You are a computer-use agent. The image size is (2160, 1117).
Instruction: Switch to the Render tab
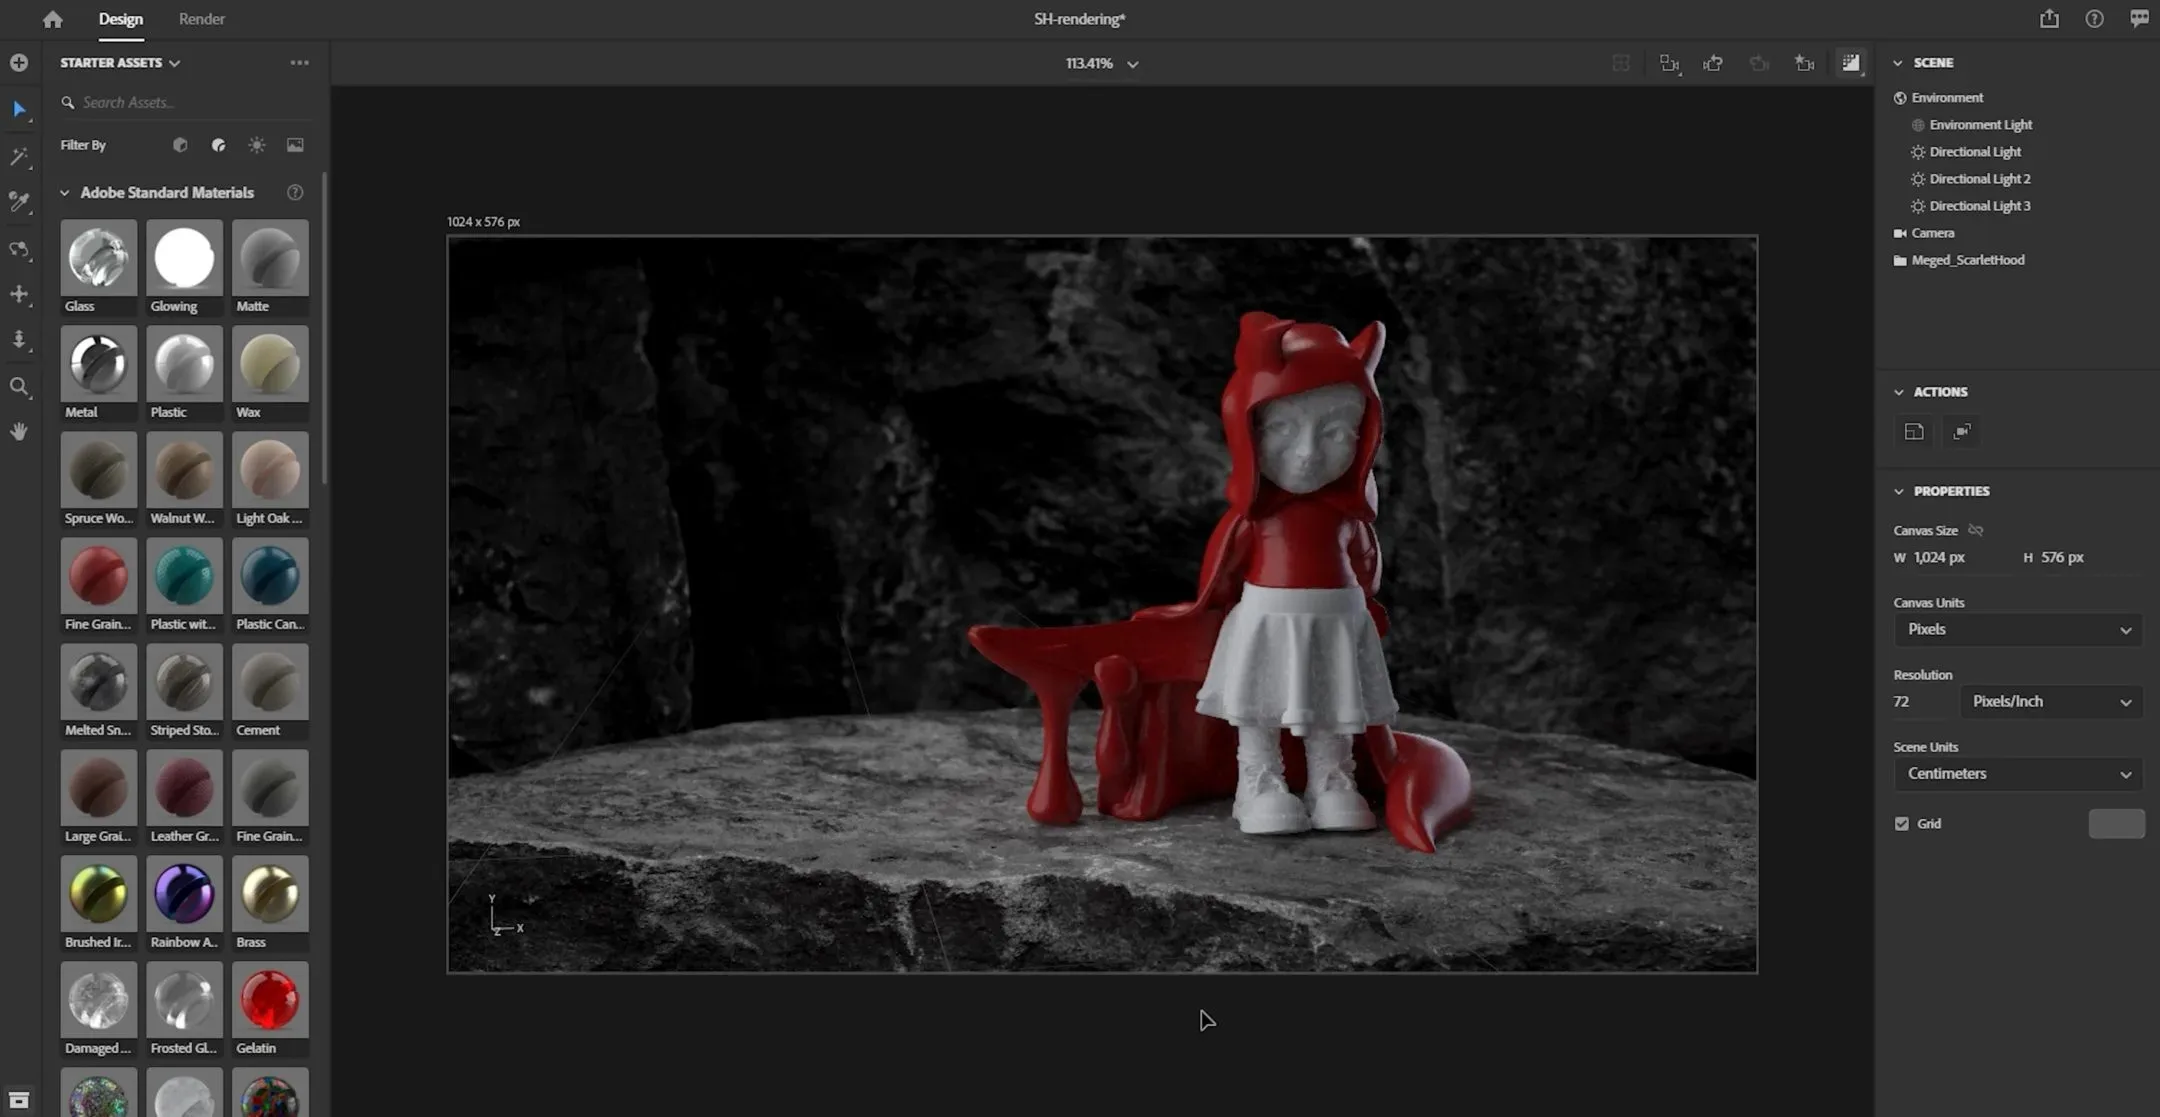[x=201, y=19]
